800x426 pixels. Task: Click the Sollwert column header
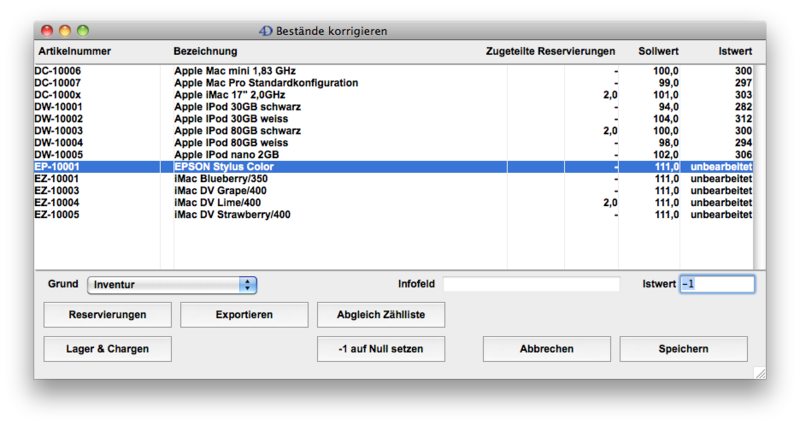click(x=657, y=50)
